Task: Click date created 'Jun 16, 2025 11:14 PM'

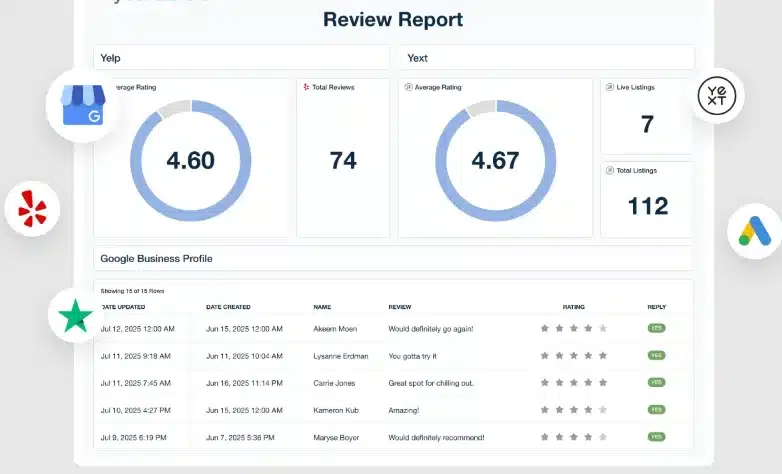Action: pyautogui.click(x=244, y=383)
